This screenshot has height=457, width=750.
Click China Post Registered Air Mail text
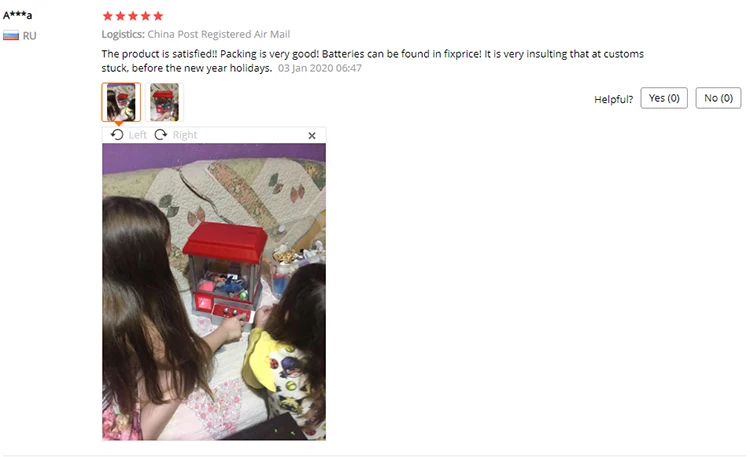click(x=219, y=34)
